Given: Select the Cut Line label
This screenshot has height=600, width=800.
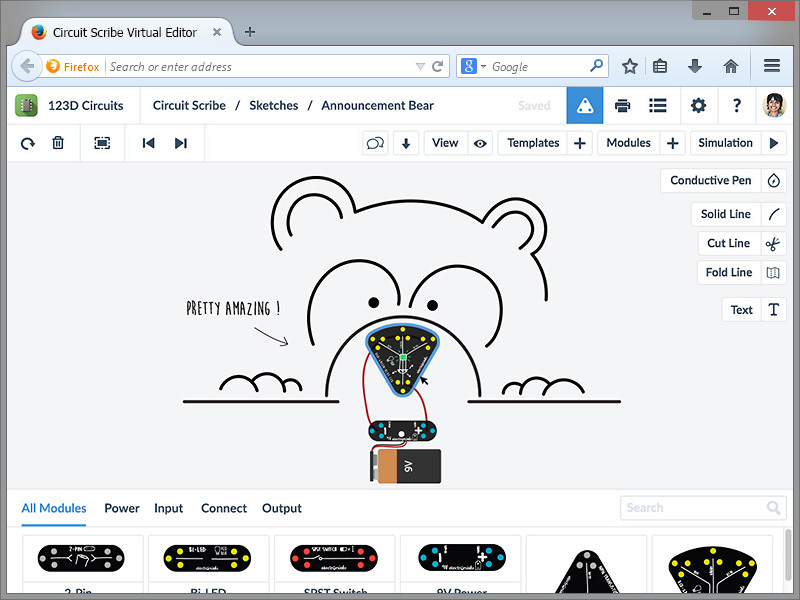Looking at the screenshot, I should [729, 244].
